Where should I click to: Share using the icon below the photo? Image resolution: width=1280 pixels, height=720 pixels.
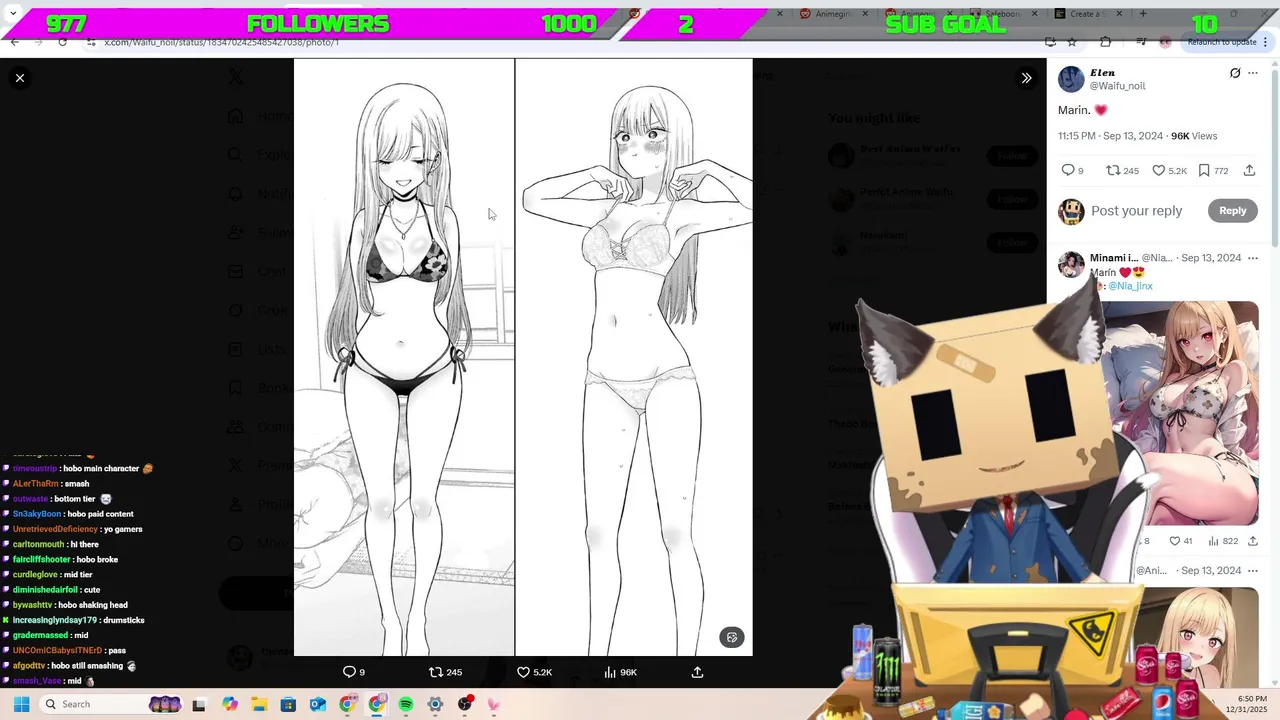(x=697, y=672)
